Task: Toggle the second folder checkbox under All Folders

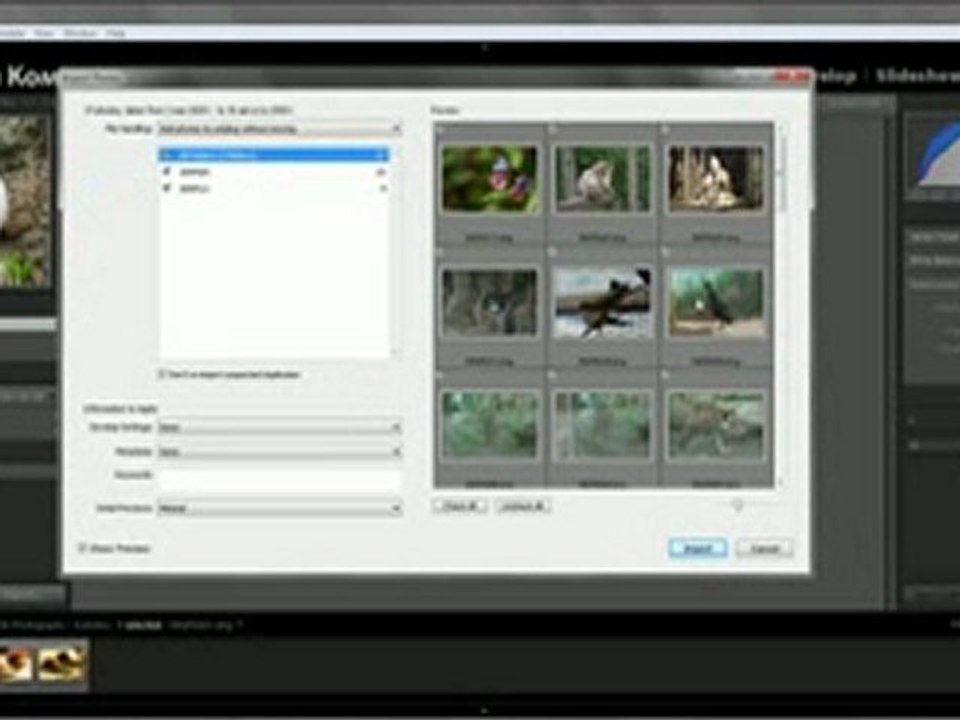Action: coord(167,189)
